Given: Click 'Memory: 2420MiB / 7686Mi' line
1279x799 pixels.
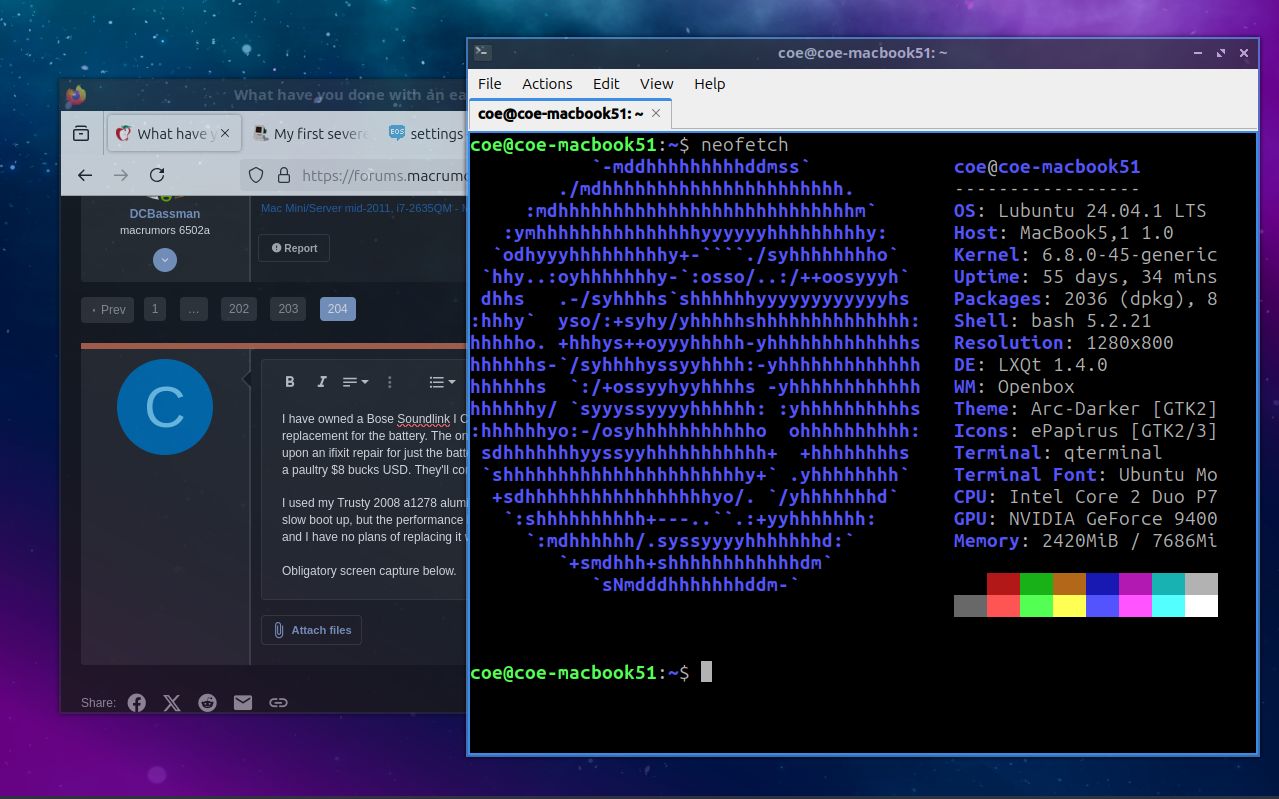Looking at the screenshot, I should (x=1086, y=541).
